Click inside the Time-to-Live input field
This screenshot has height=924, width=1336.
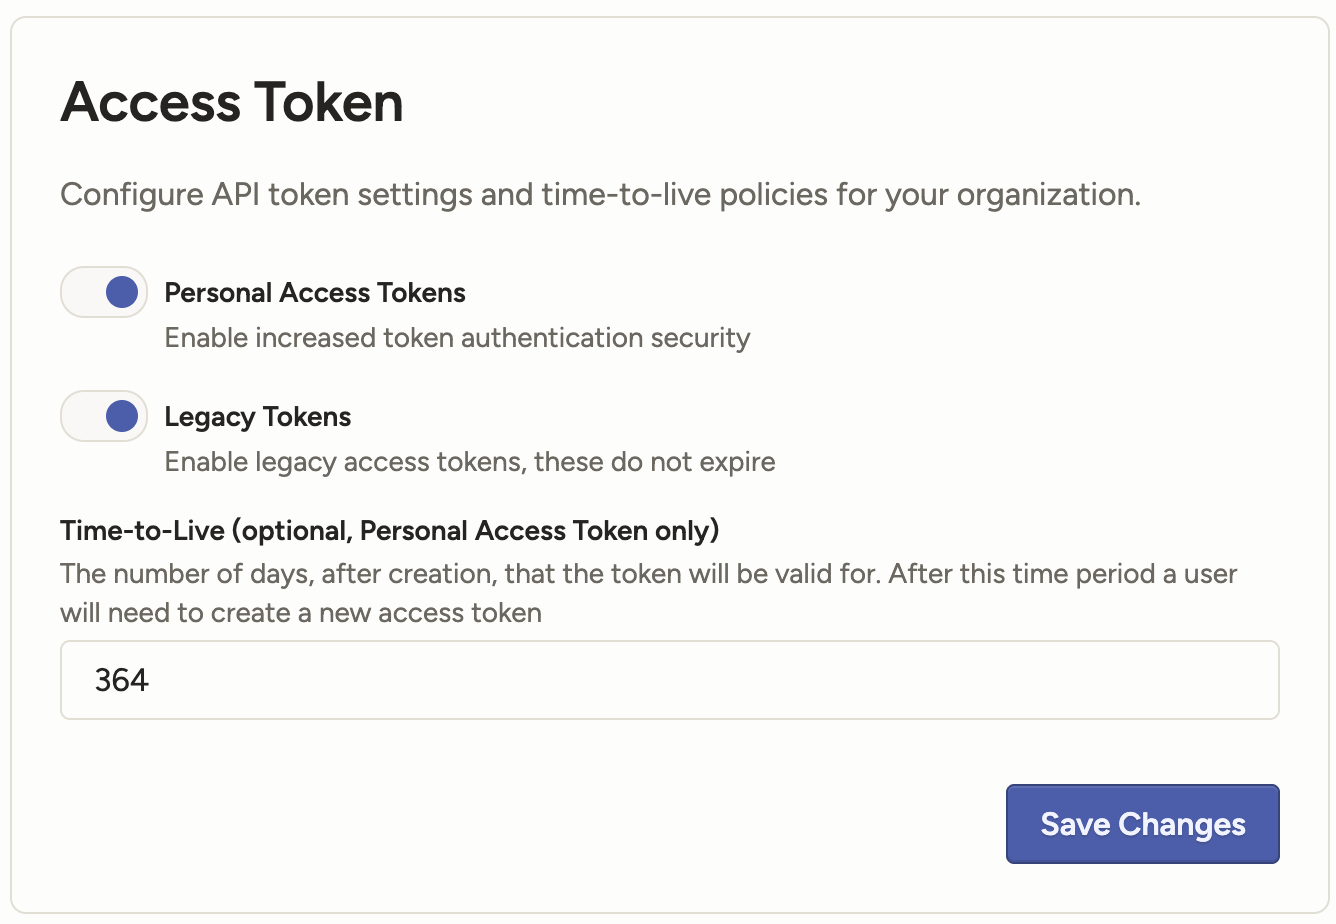click(x=670, y=679)
